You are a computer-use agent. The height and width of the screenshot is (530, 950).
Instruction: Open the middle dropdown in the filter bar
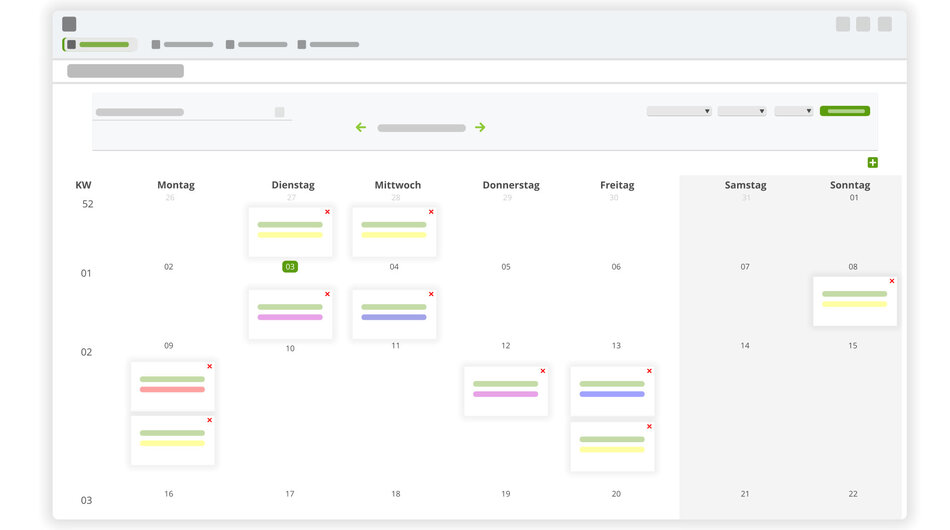[x=742, y=111]
